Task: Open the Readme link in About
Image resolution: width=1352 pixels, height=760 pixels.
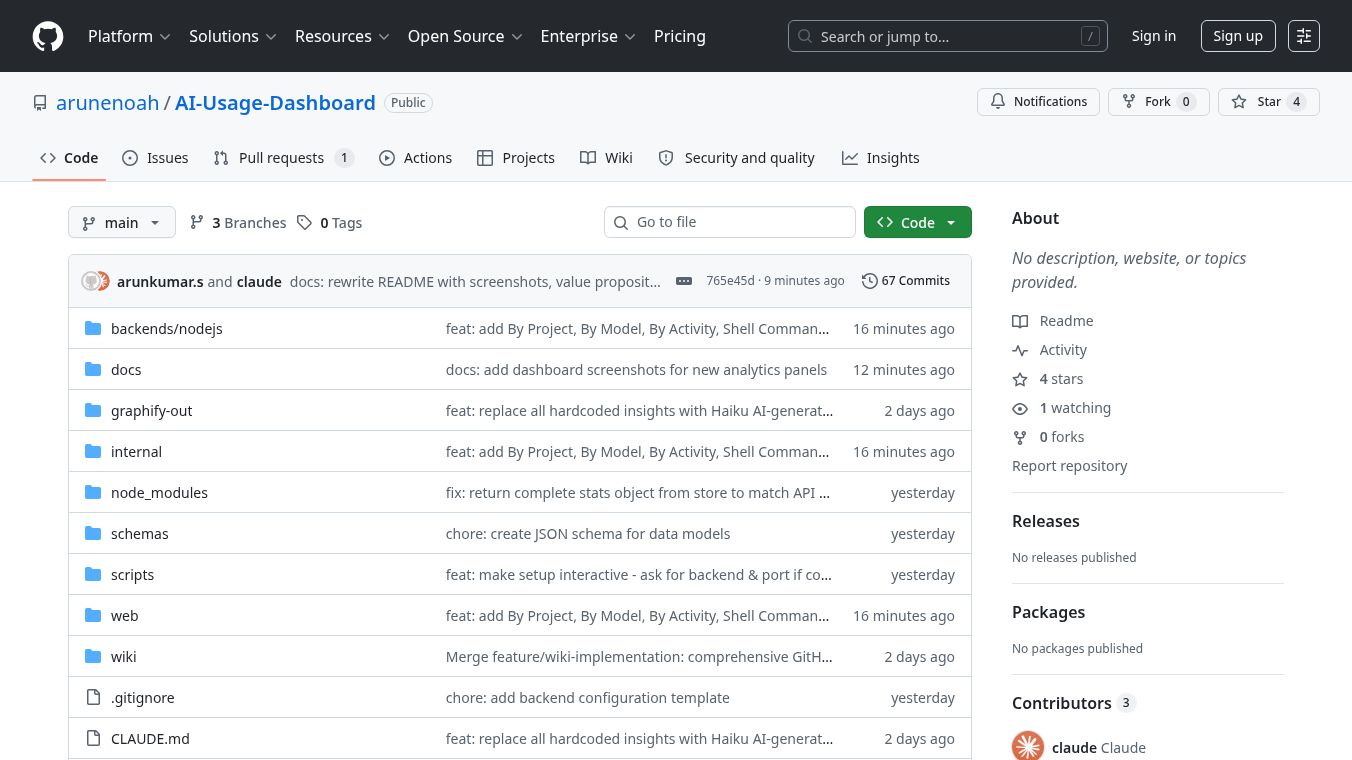Action: click(1066, 321)
